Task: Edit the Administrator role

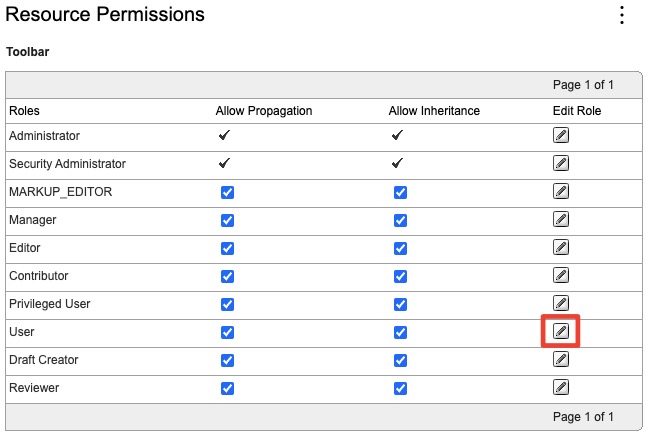Action: 561,135
